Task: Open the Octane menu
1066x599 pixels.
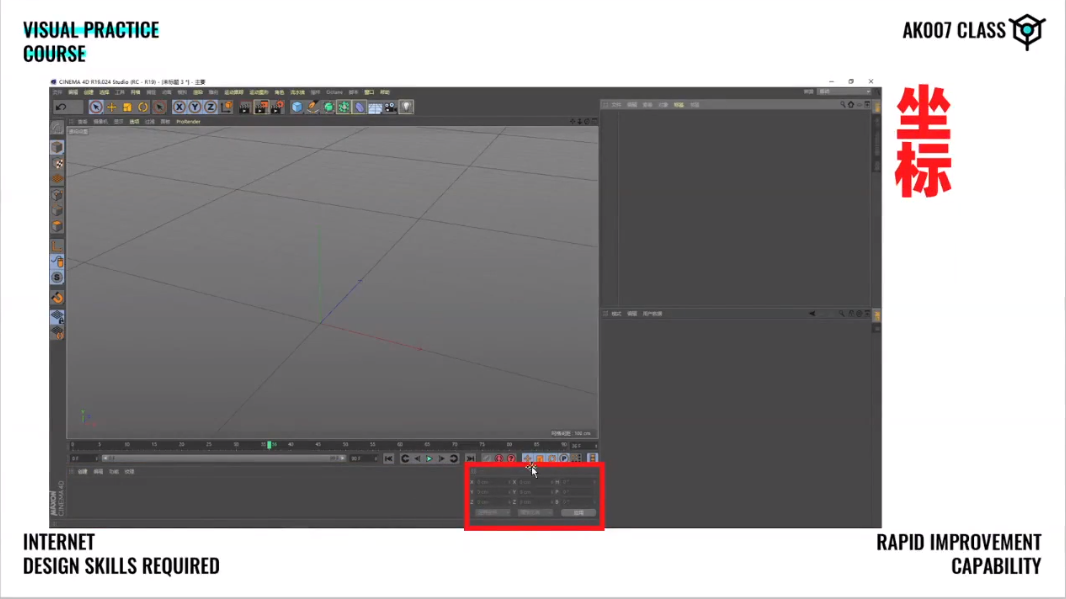Action: click(x=334, y=92)
